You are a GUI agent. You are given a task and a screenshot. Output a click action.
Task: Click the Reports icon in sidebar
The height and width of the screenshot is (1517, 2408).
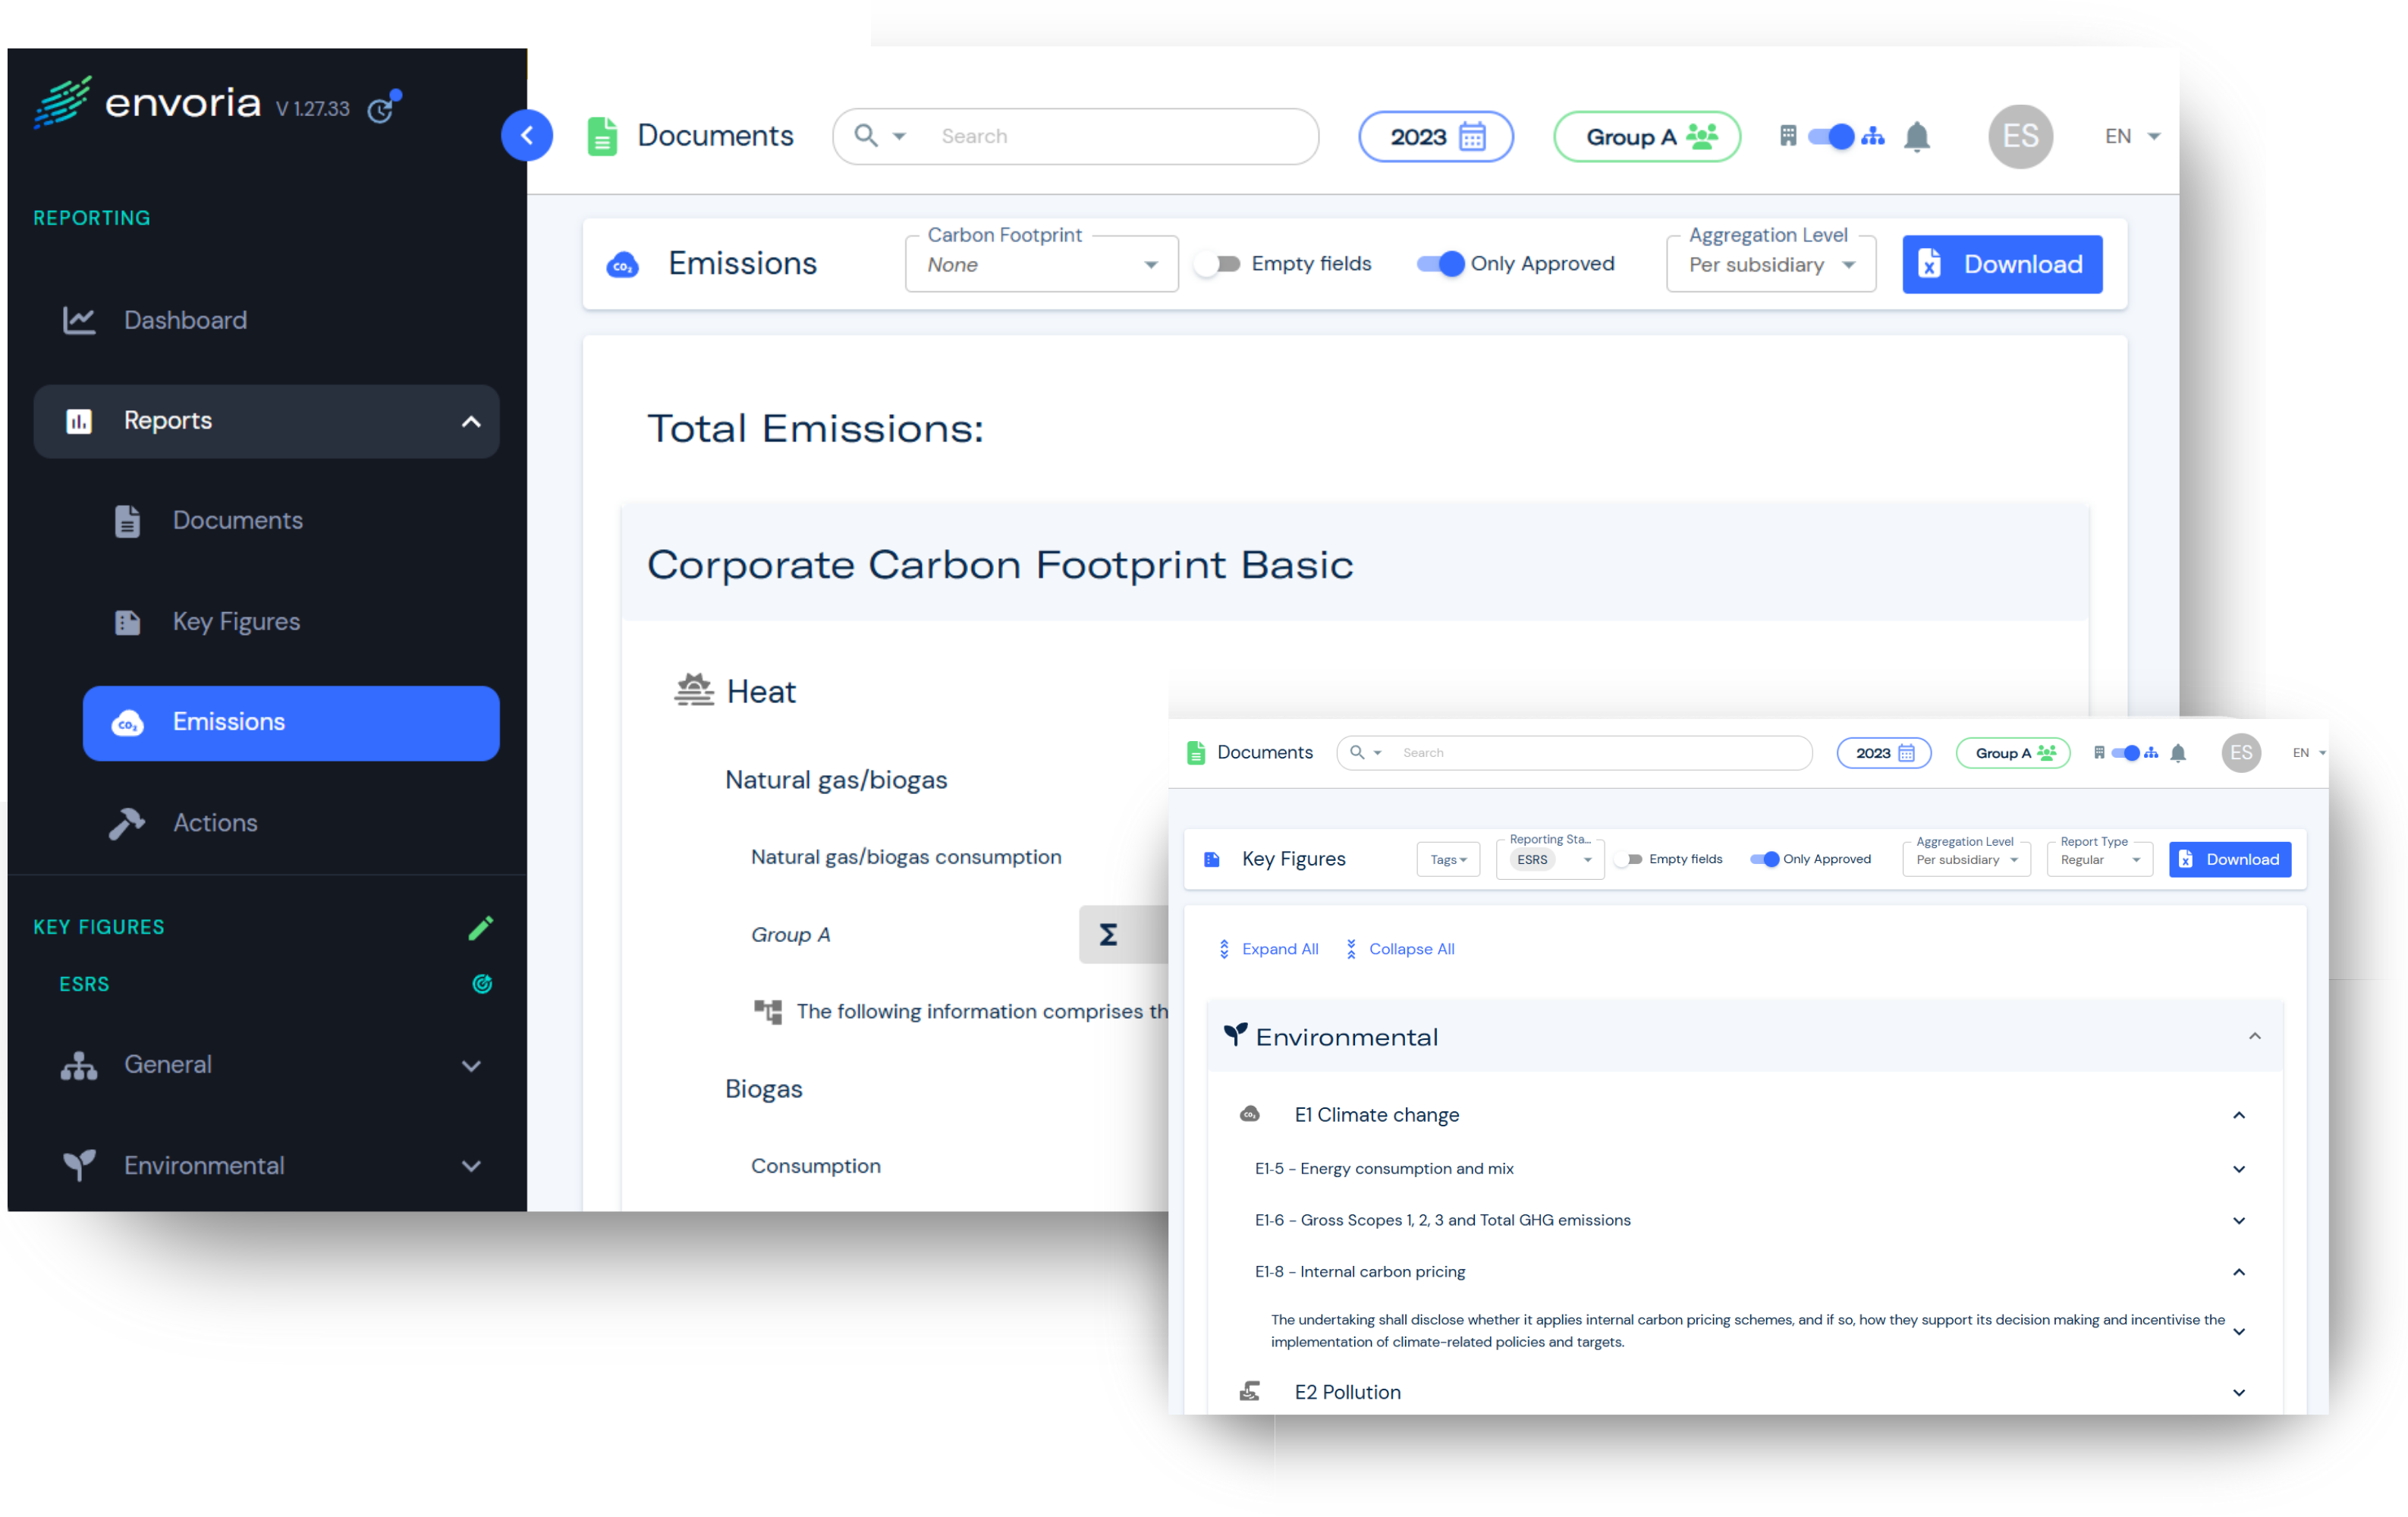point(80,419)
